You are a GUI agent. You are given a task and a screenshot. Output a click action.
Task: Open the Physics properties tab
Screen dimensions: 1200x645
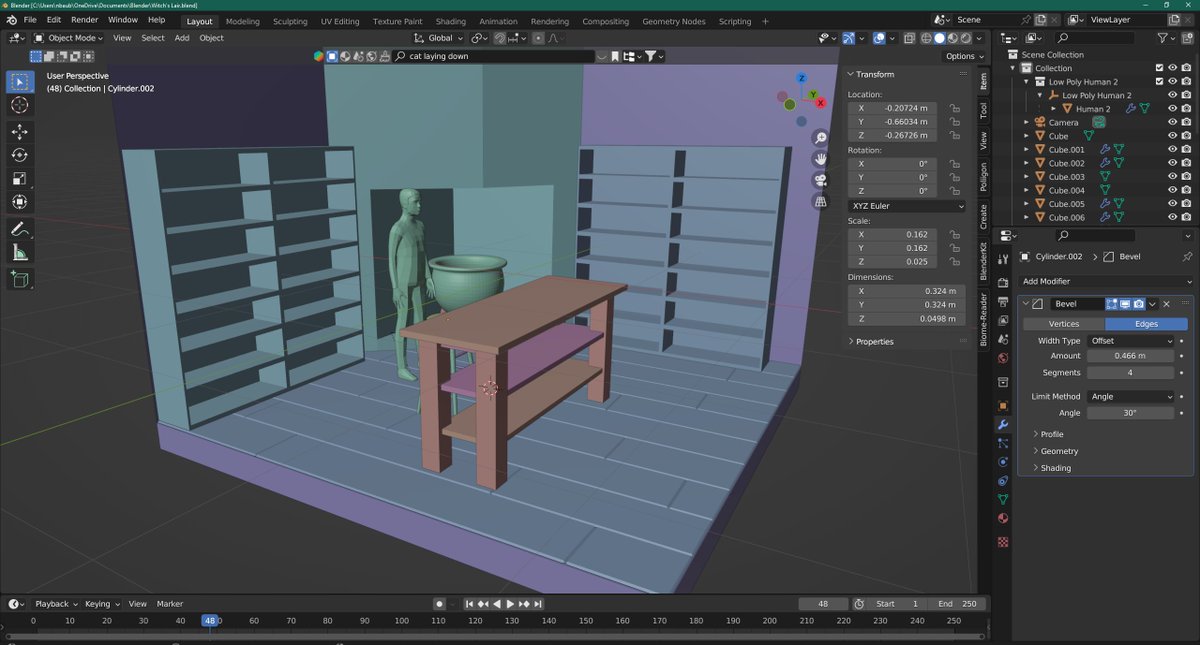click(x=1003, y=462)
